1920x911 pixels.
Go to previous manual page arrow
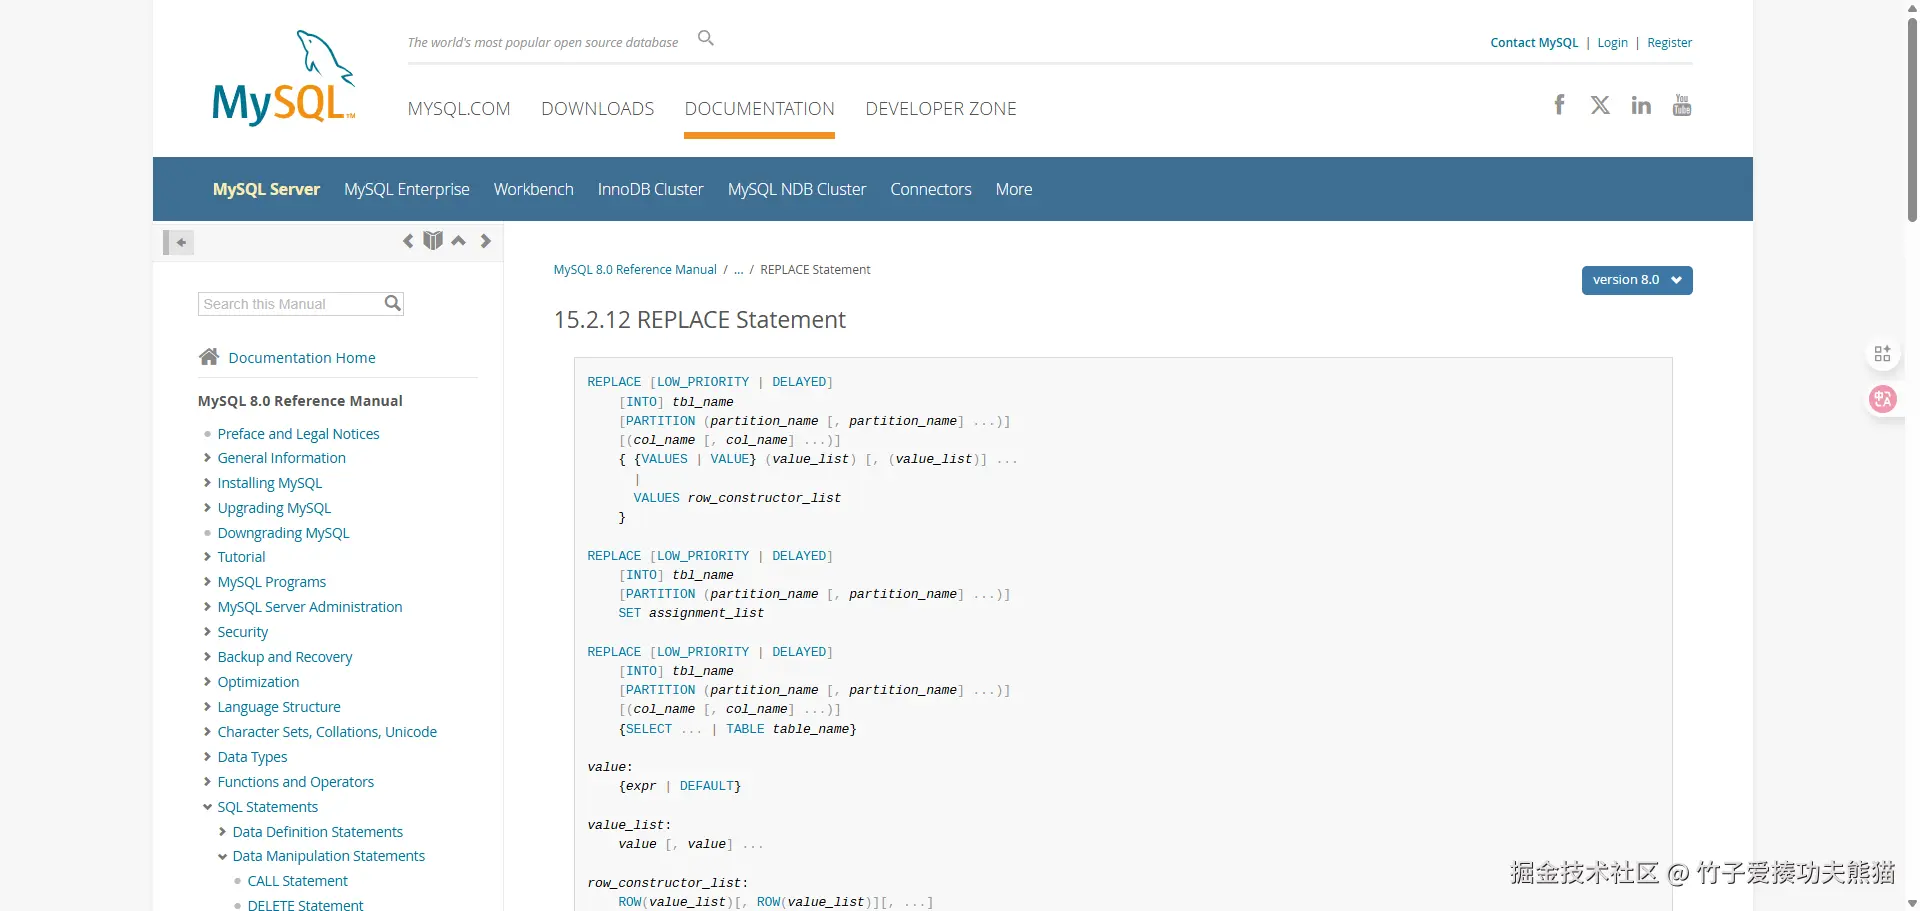408,241
